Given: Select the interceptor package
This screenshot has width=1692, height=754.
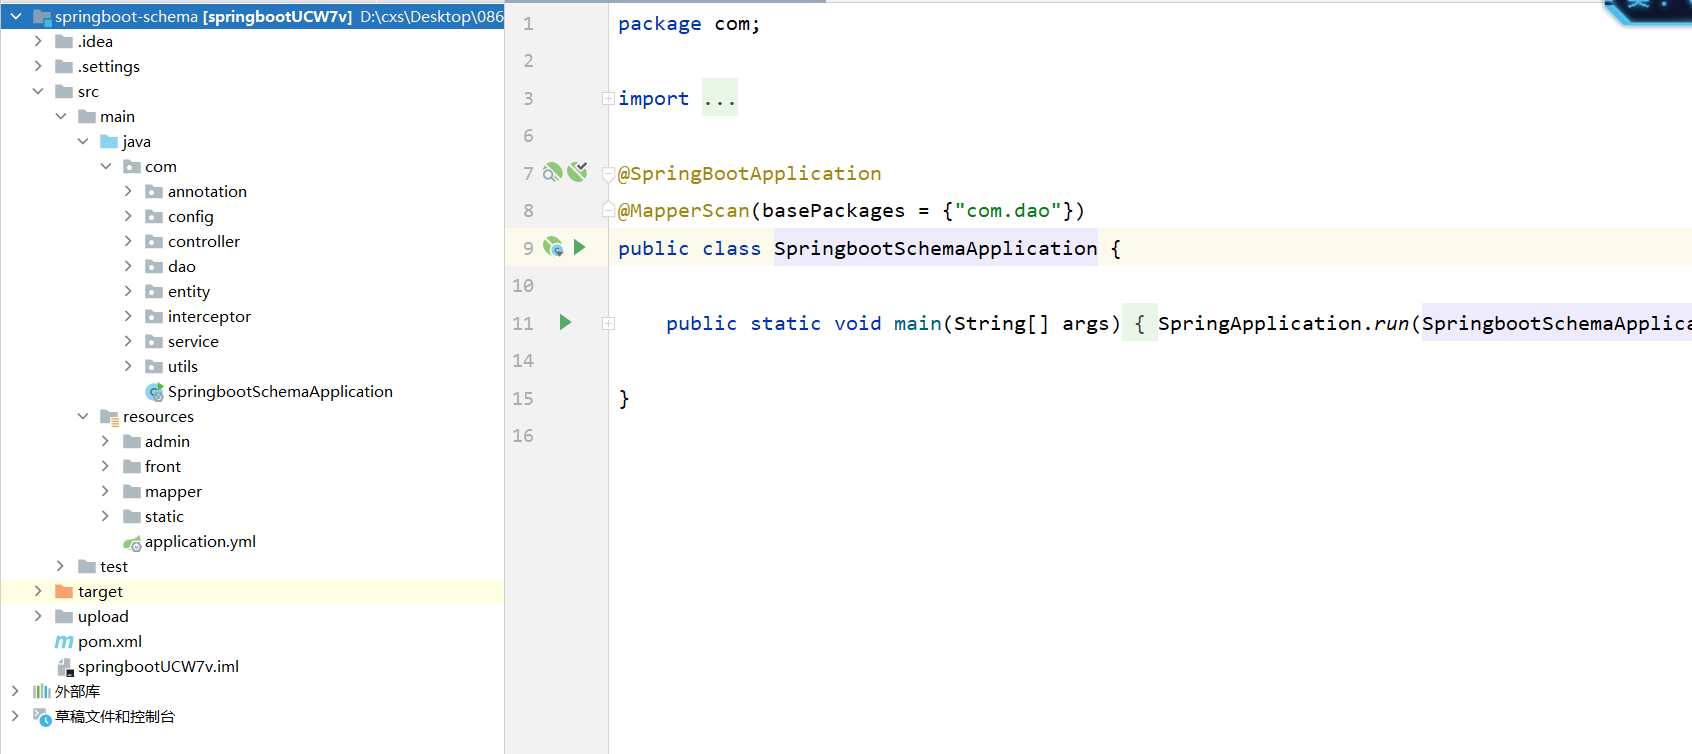Looking at the screenshot, I should click(209, 317).
